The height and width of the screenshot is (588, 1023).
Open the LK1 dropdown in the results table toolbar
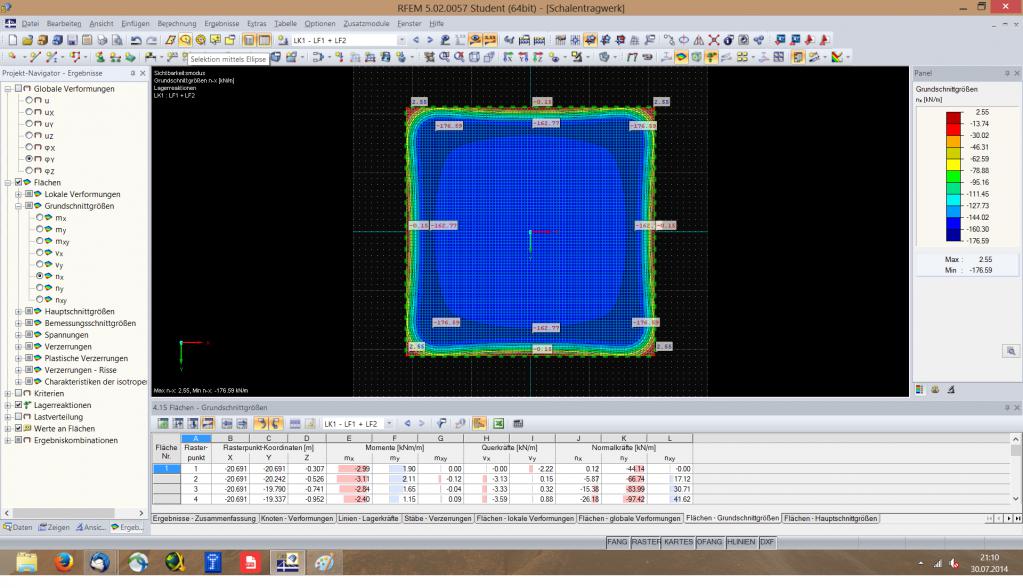pos(389,424)
